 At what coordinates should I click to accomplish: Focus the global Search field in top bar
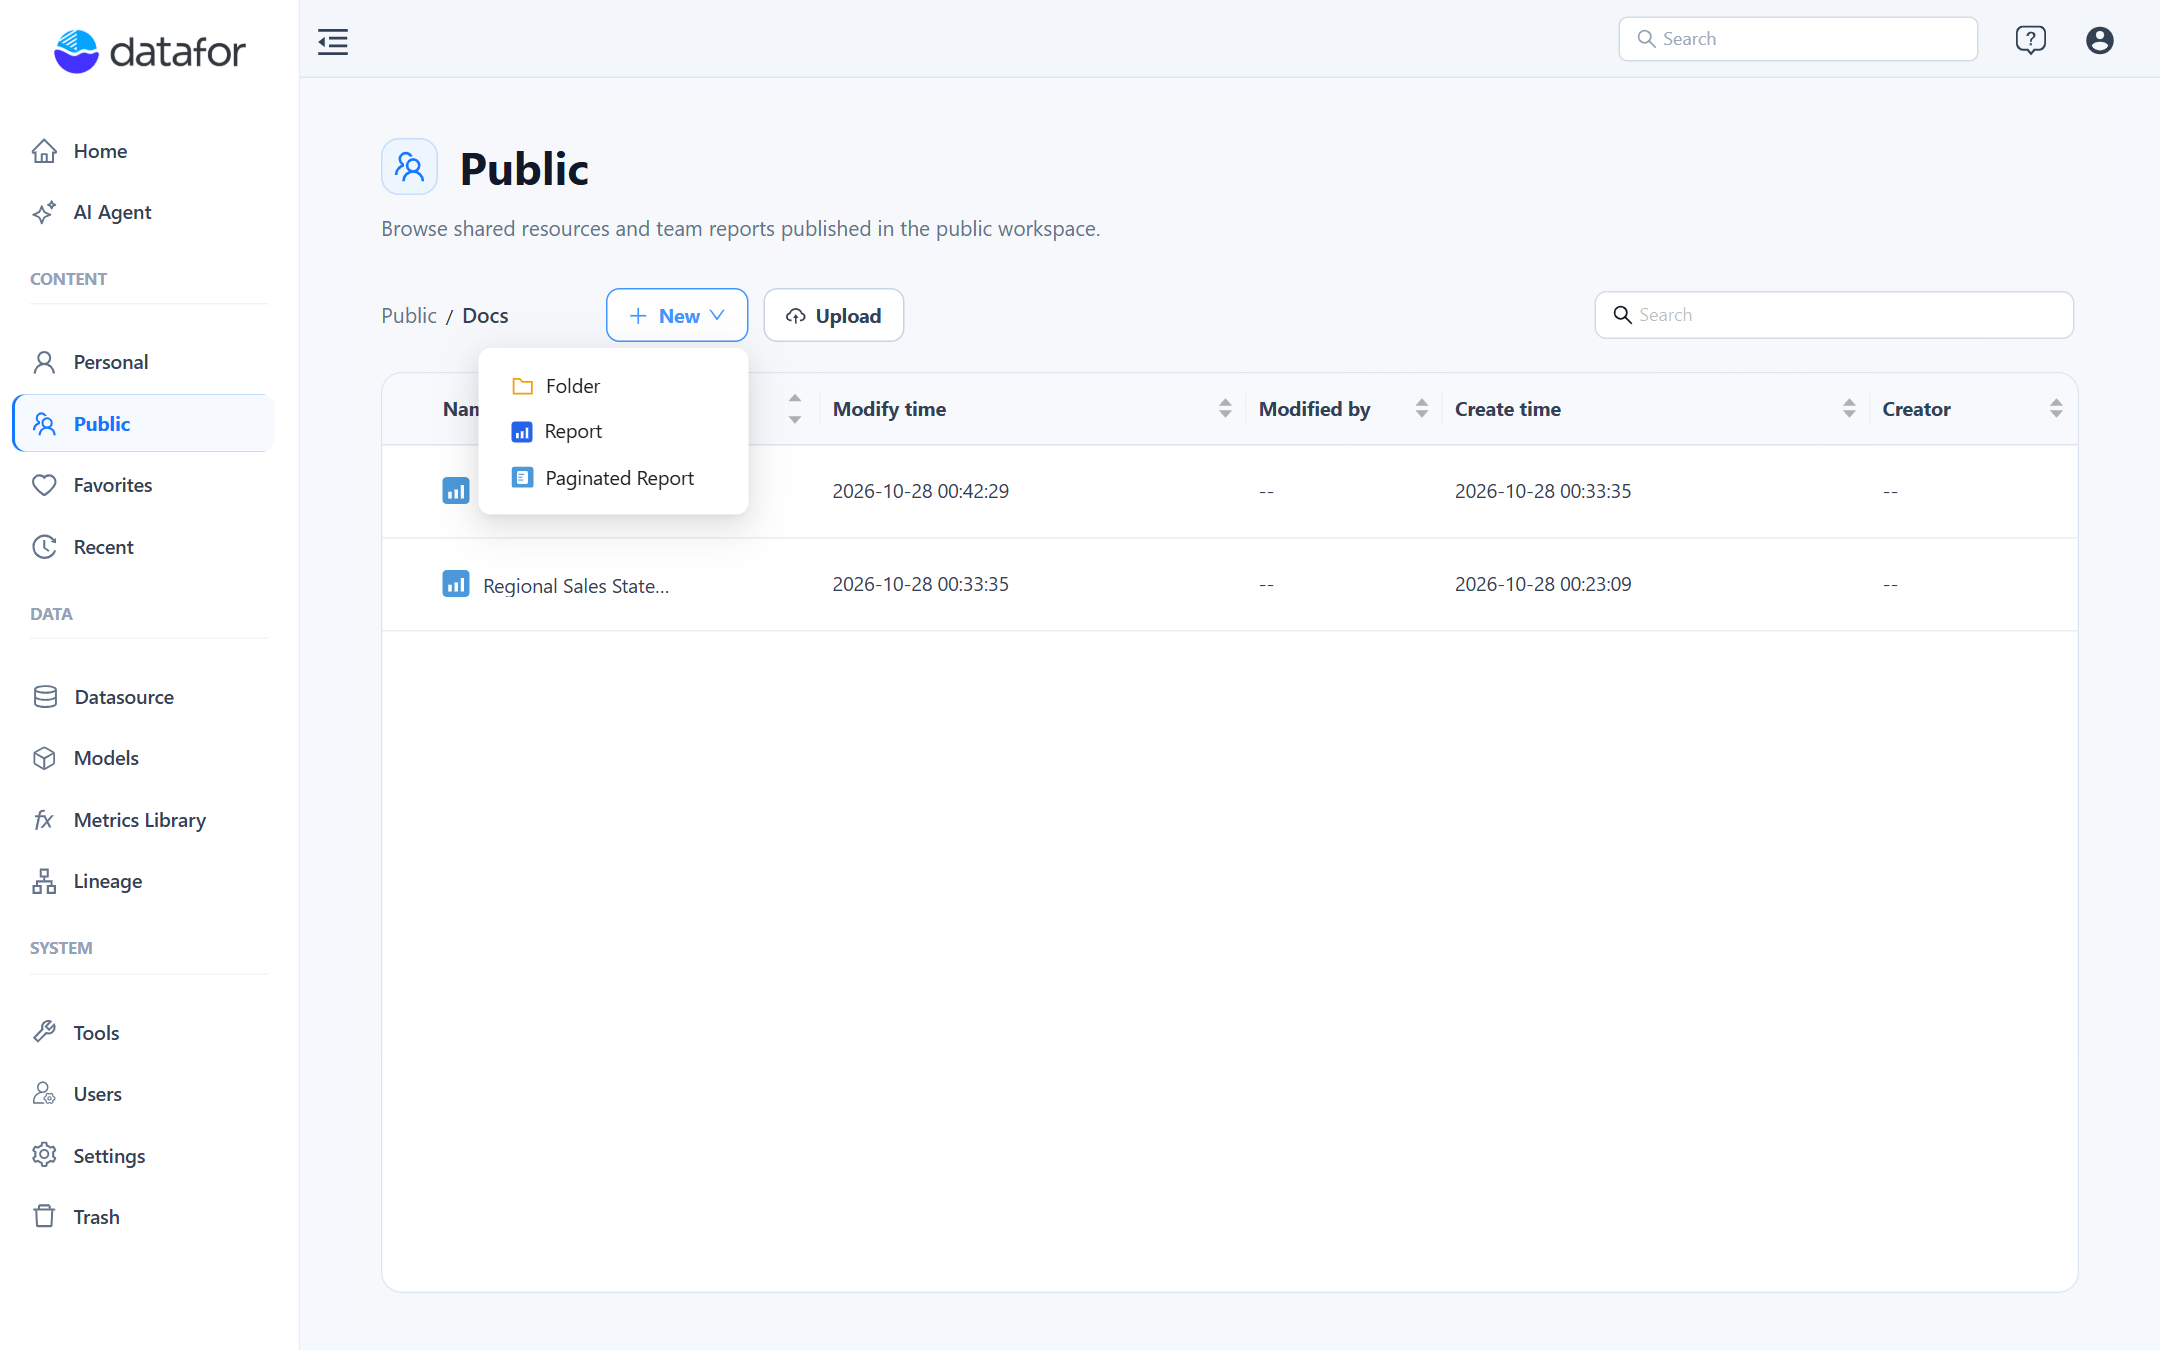click(x=1798, y=39)
